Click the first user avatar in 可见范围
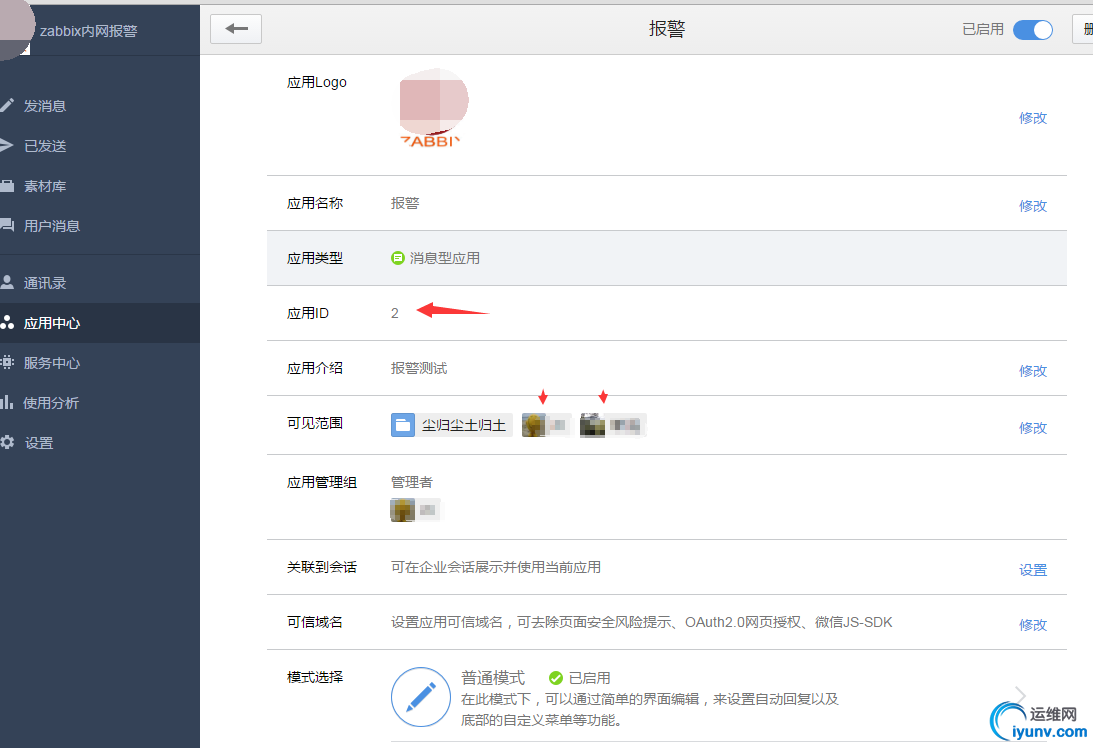This screenshot has width=1093, height=748. point(534,425)
